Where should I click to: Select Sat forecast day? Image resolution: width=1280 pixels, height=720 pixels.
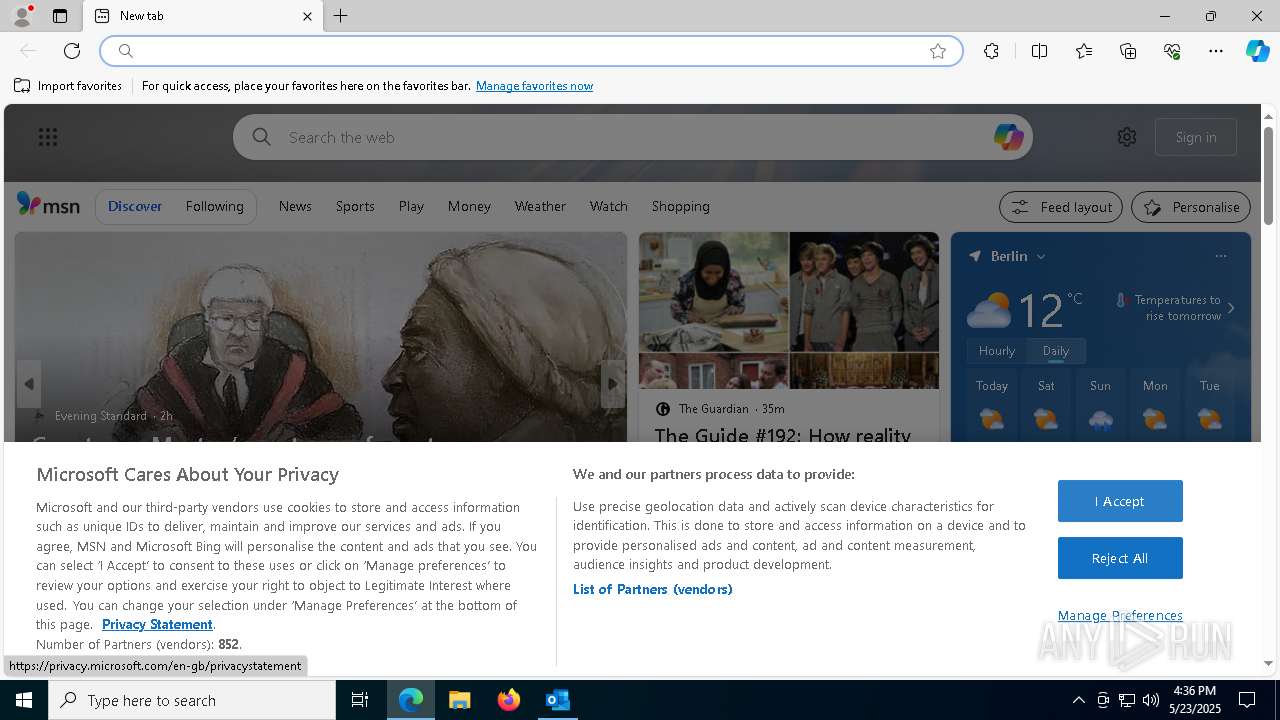(x=1046, y=406)
